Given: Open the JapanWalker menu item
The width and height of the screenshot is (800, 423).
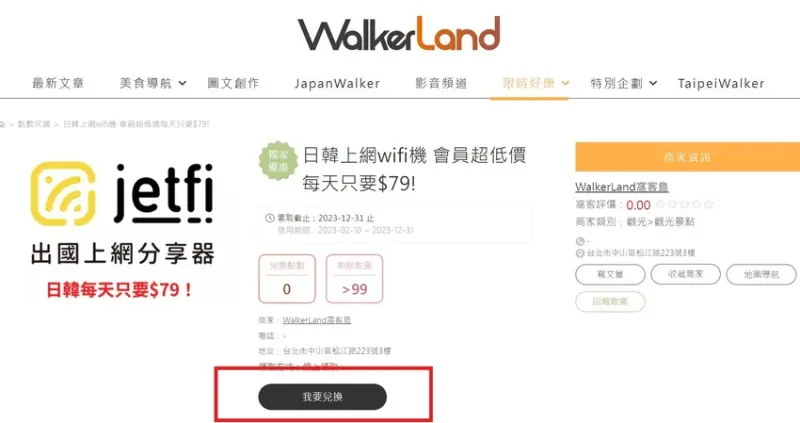Looking at the screenshot, I should tap(337, 83).
